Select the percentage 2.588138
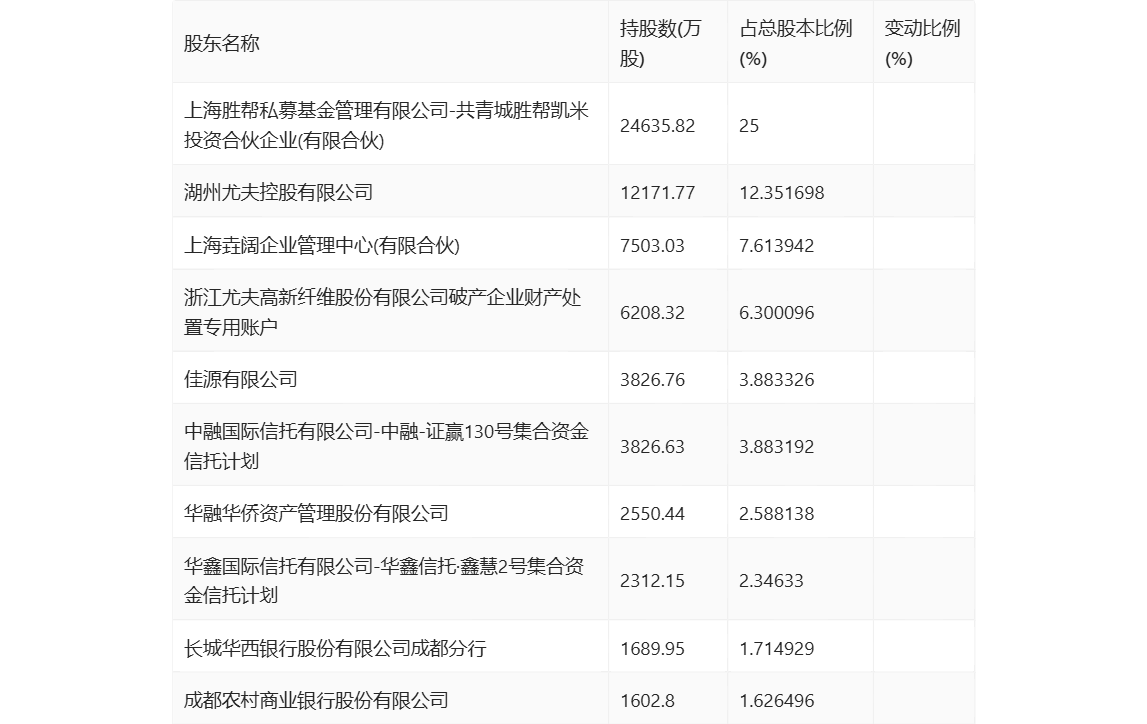The image size is (1147, 724). point(776,514)
